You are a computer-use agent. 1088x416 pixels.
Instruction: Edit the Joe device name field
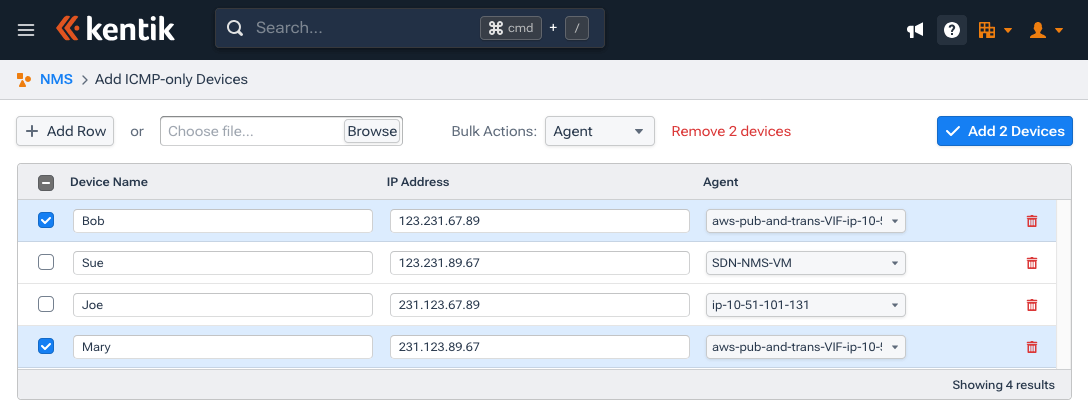[x=223, y=305]
